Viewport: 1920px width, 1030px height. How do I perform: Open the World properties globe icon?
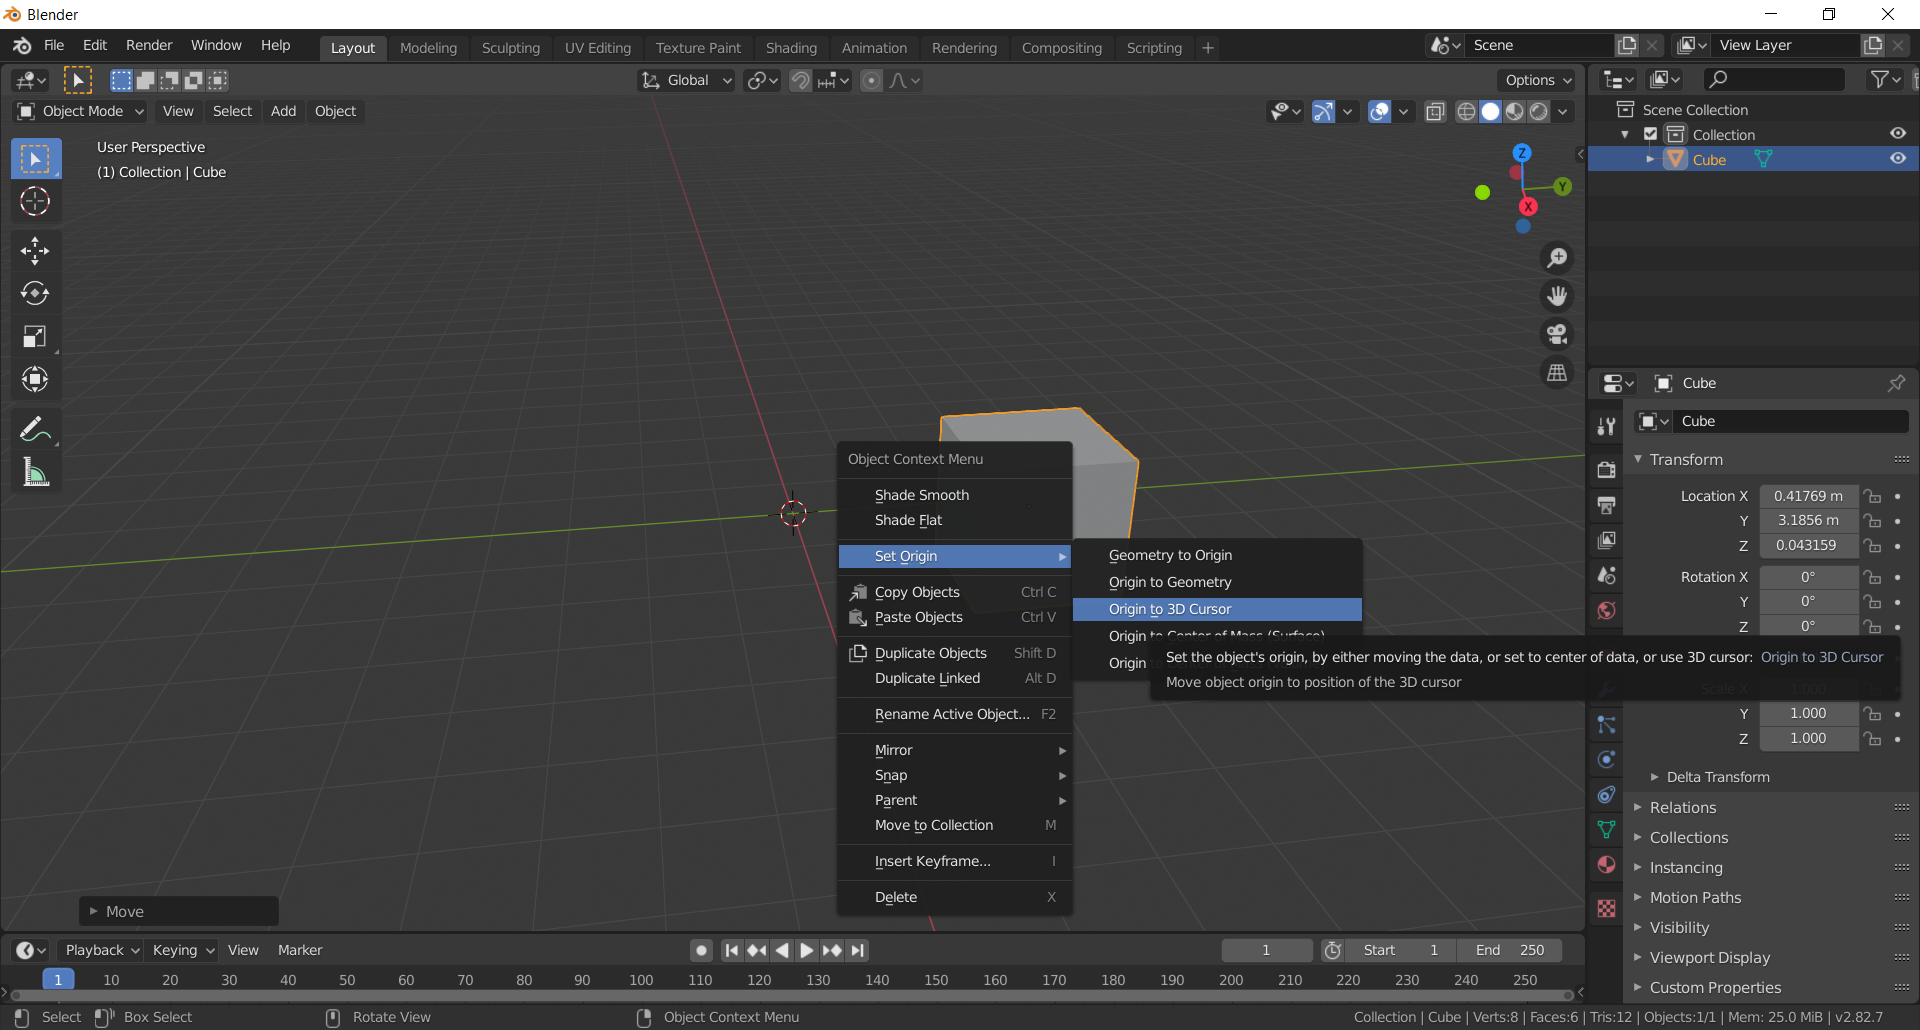[x=1606, y=610]
